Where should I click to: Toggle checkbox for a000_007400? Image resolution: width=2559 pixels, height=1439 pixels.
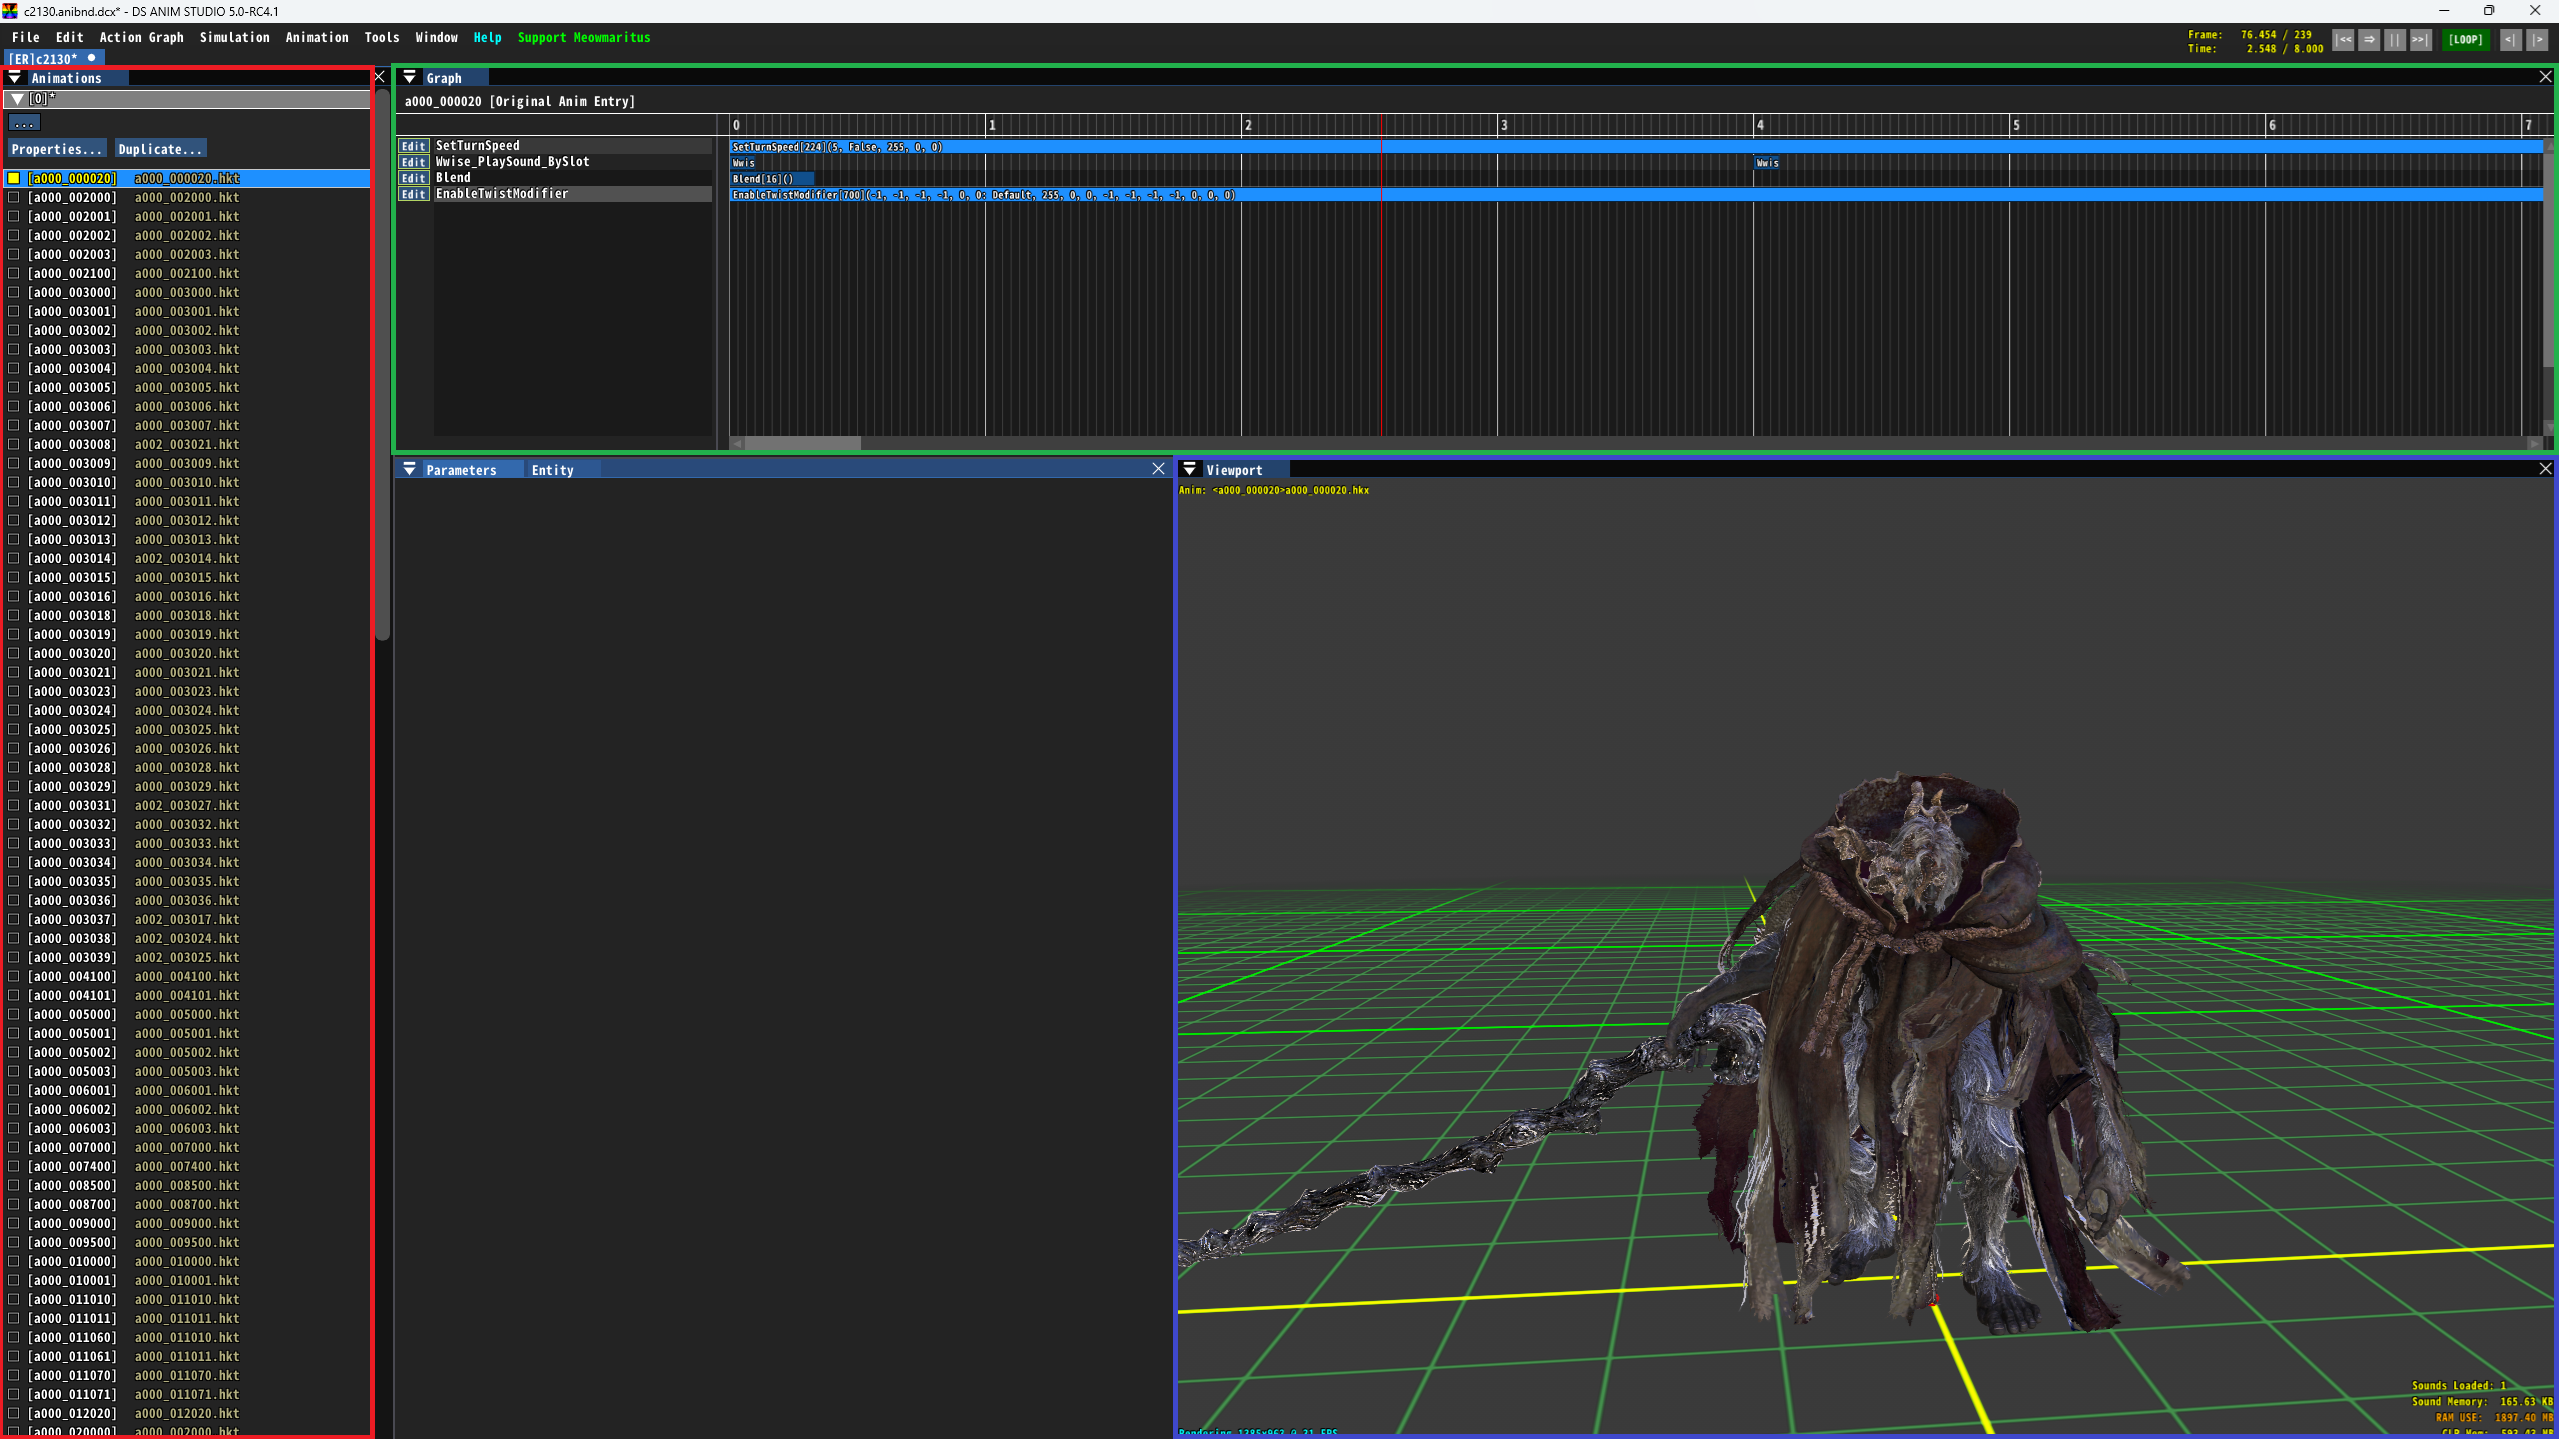click(14, 1166)
